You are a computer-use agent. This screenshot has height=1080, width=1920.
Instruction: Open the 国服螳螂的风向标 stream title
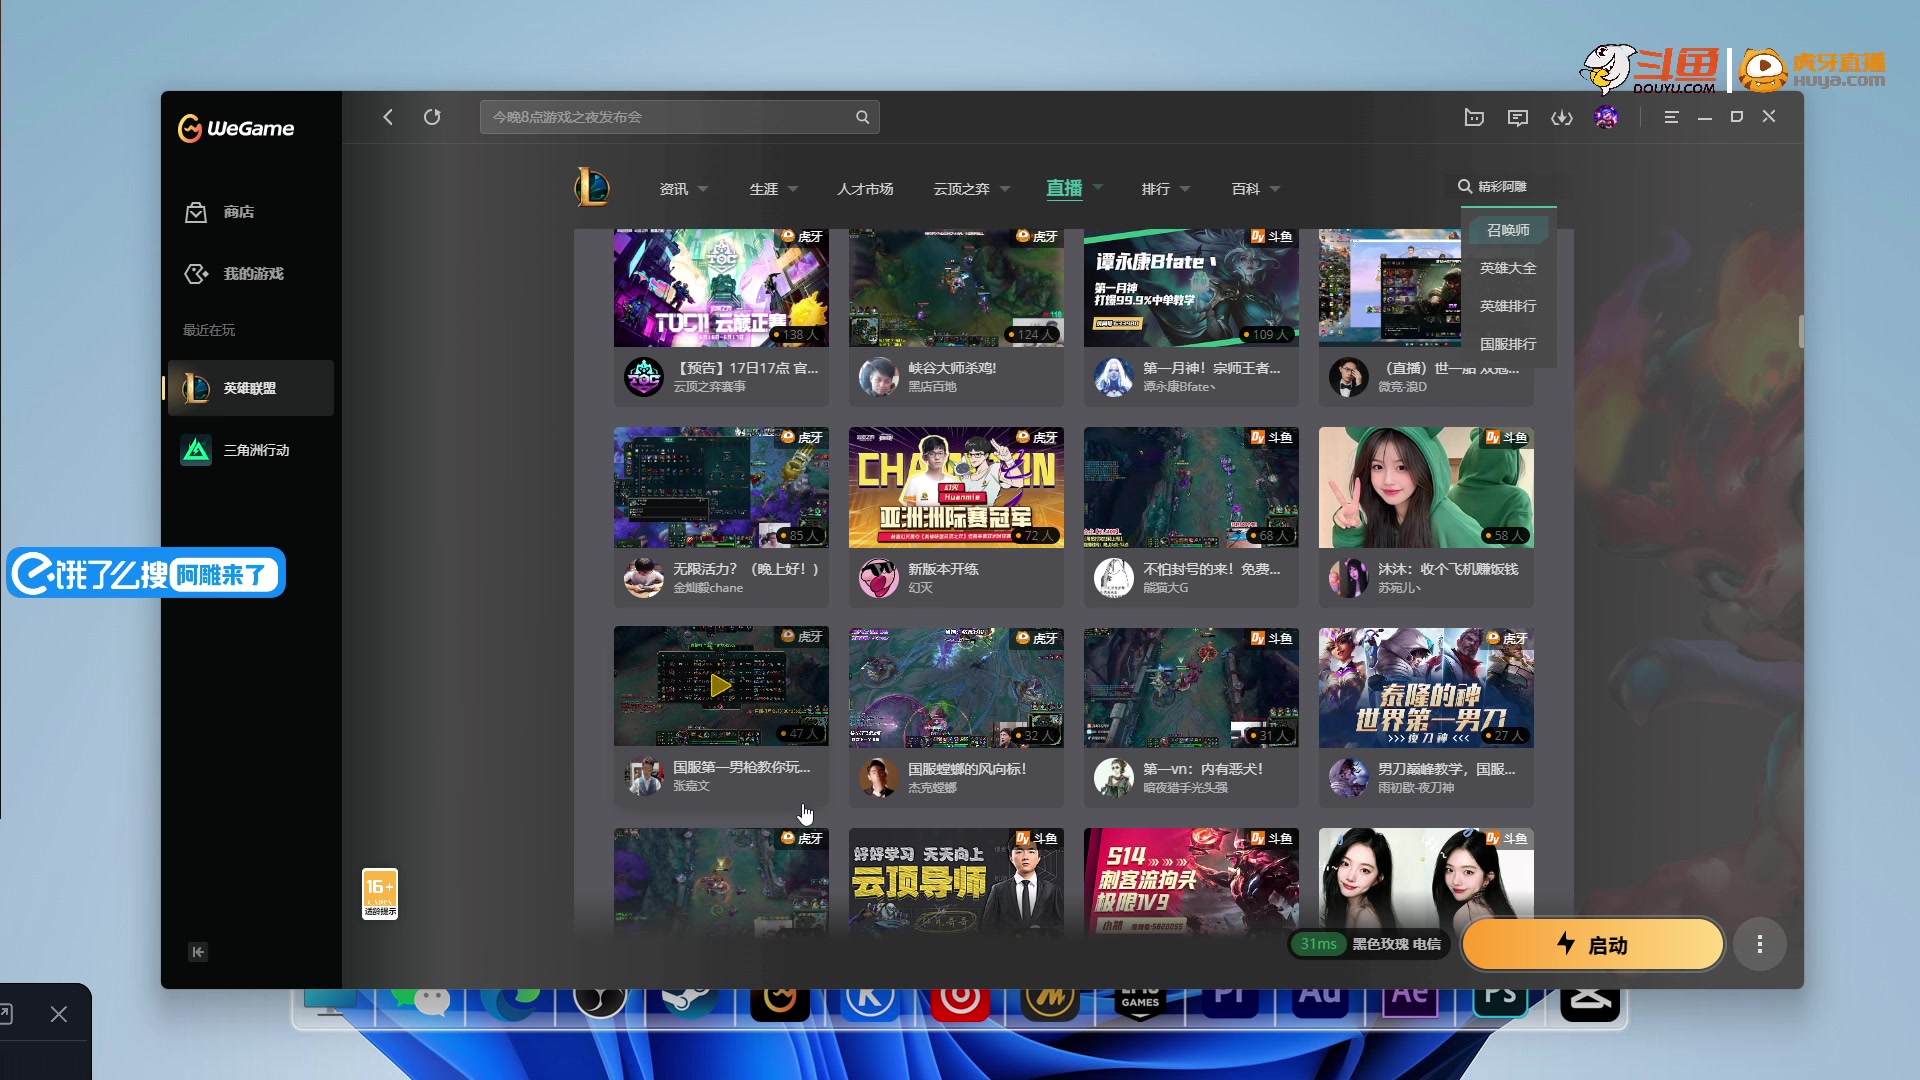click(x=967, y=769)
